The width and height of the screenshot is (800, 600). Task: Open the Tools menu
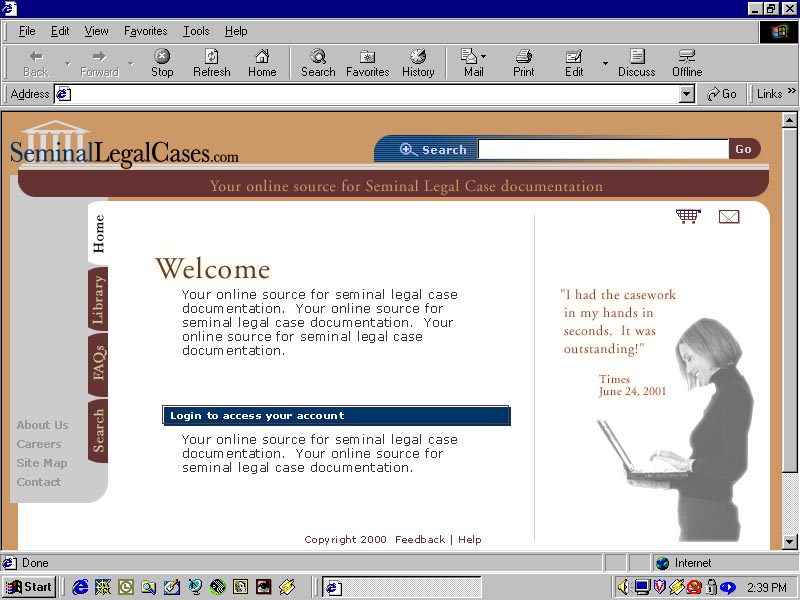196,31
